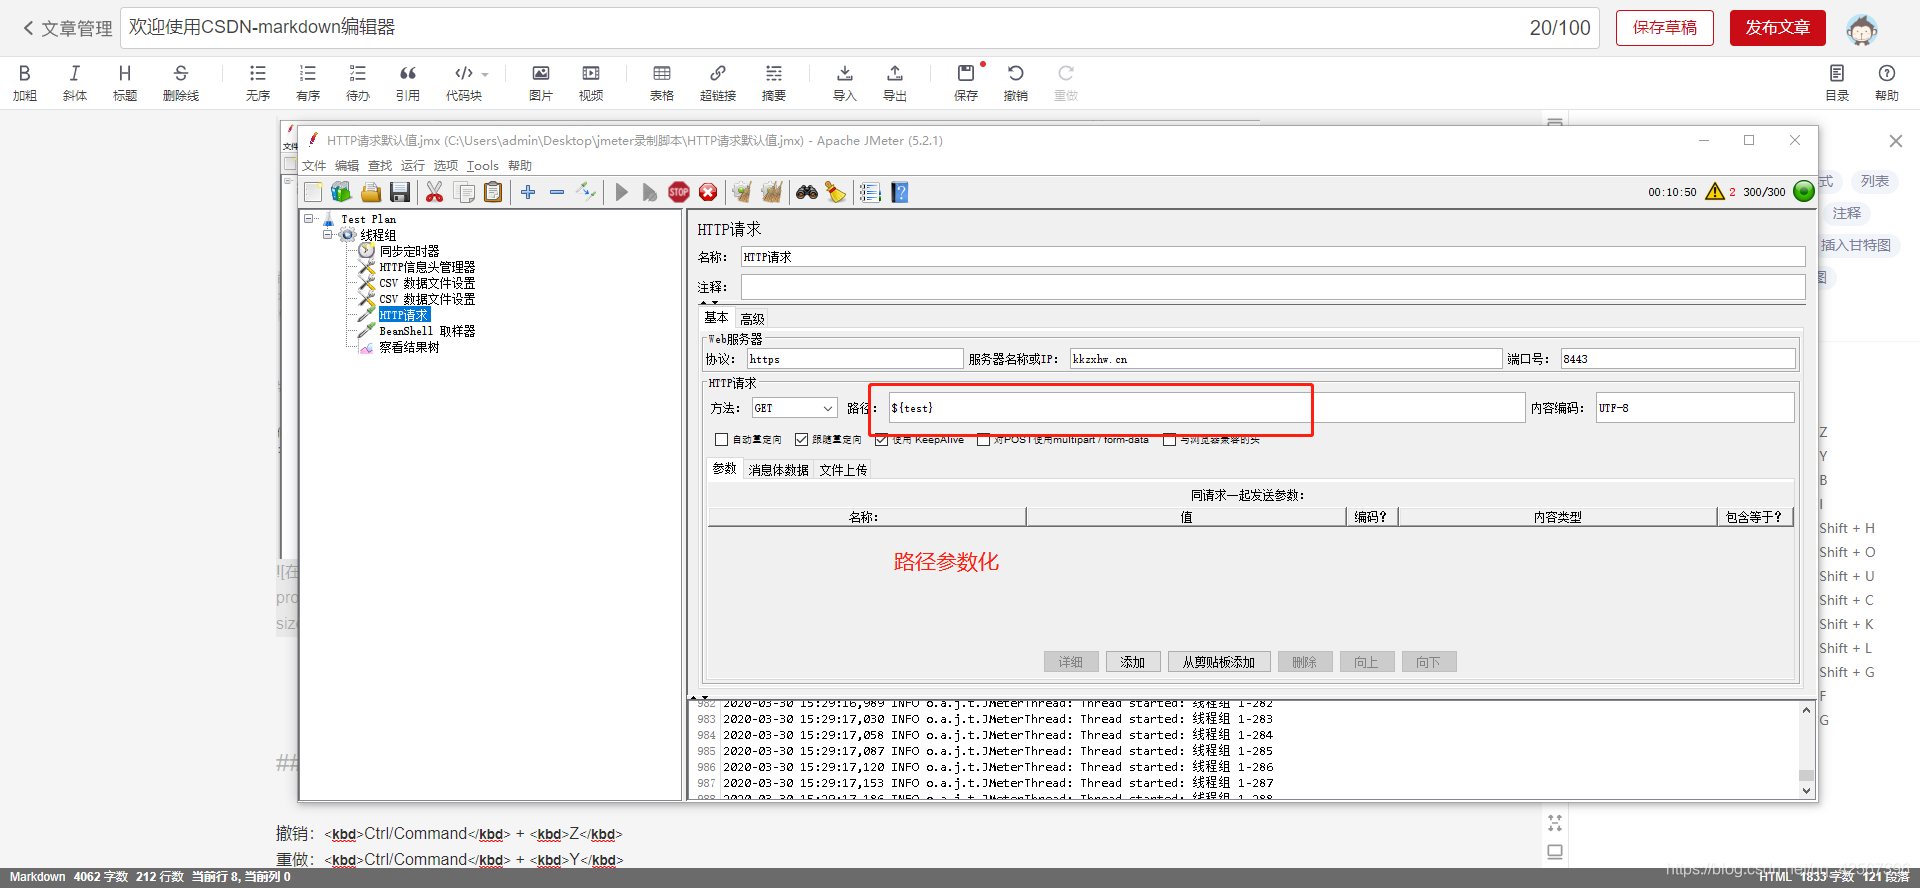Click the article title input field
This screenshot has height=888, width=1920.
point(860,28)
